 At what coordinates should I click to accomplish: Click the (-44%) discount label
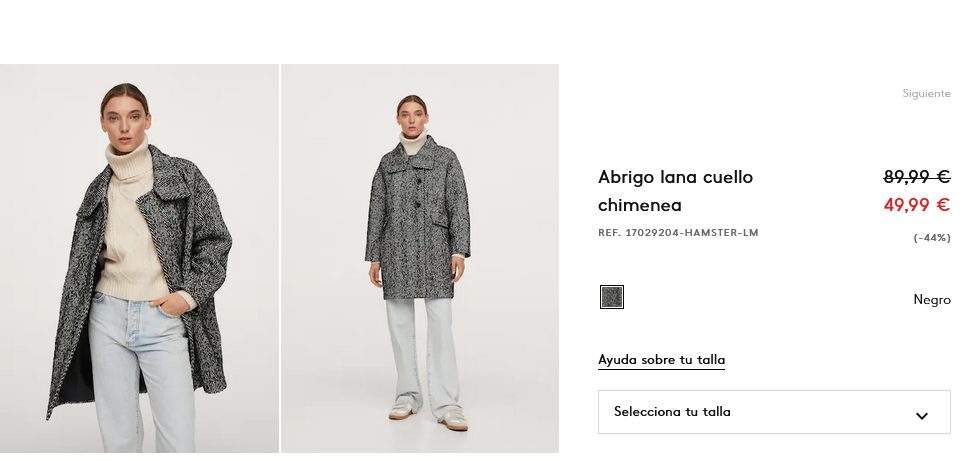click(931, 238)
